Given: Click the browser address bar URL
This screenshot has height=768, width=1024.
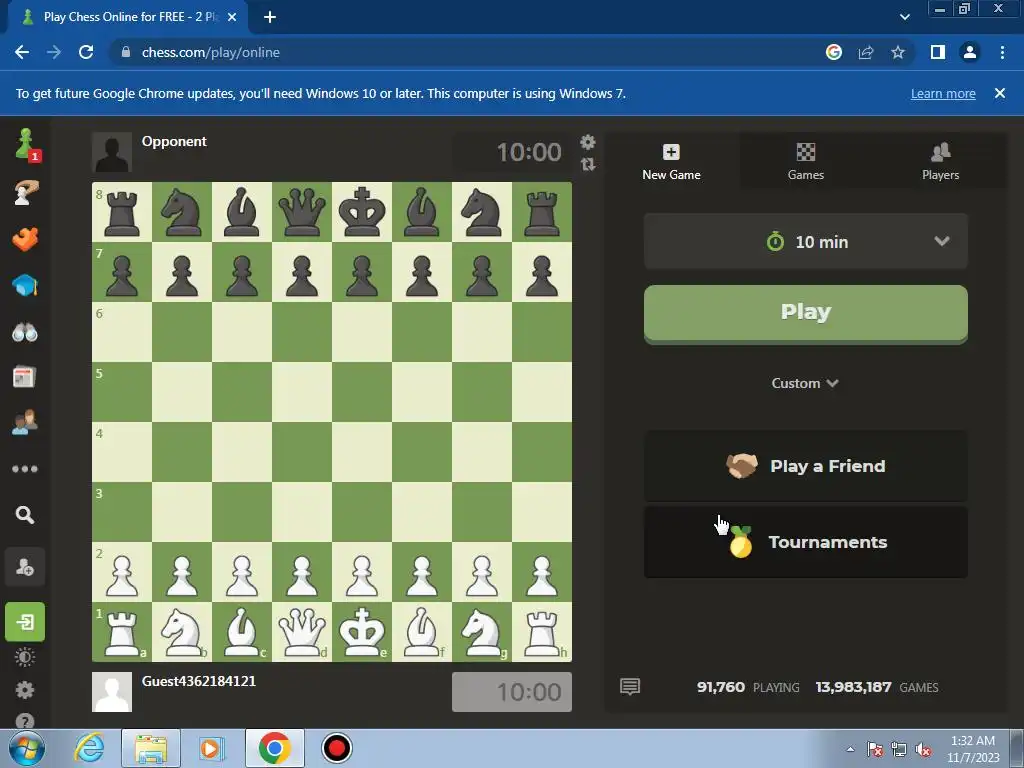Looking at the screenshot, I should point(210,52).
